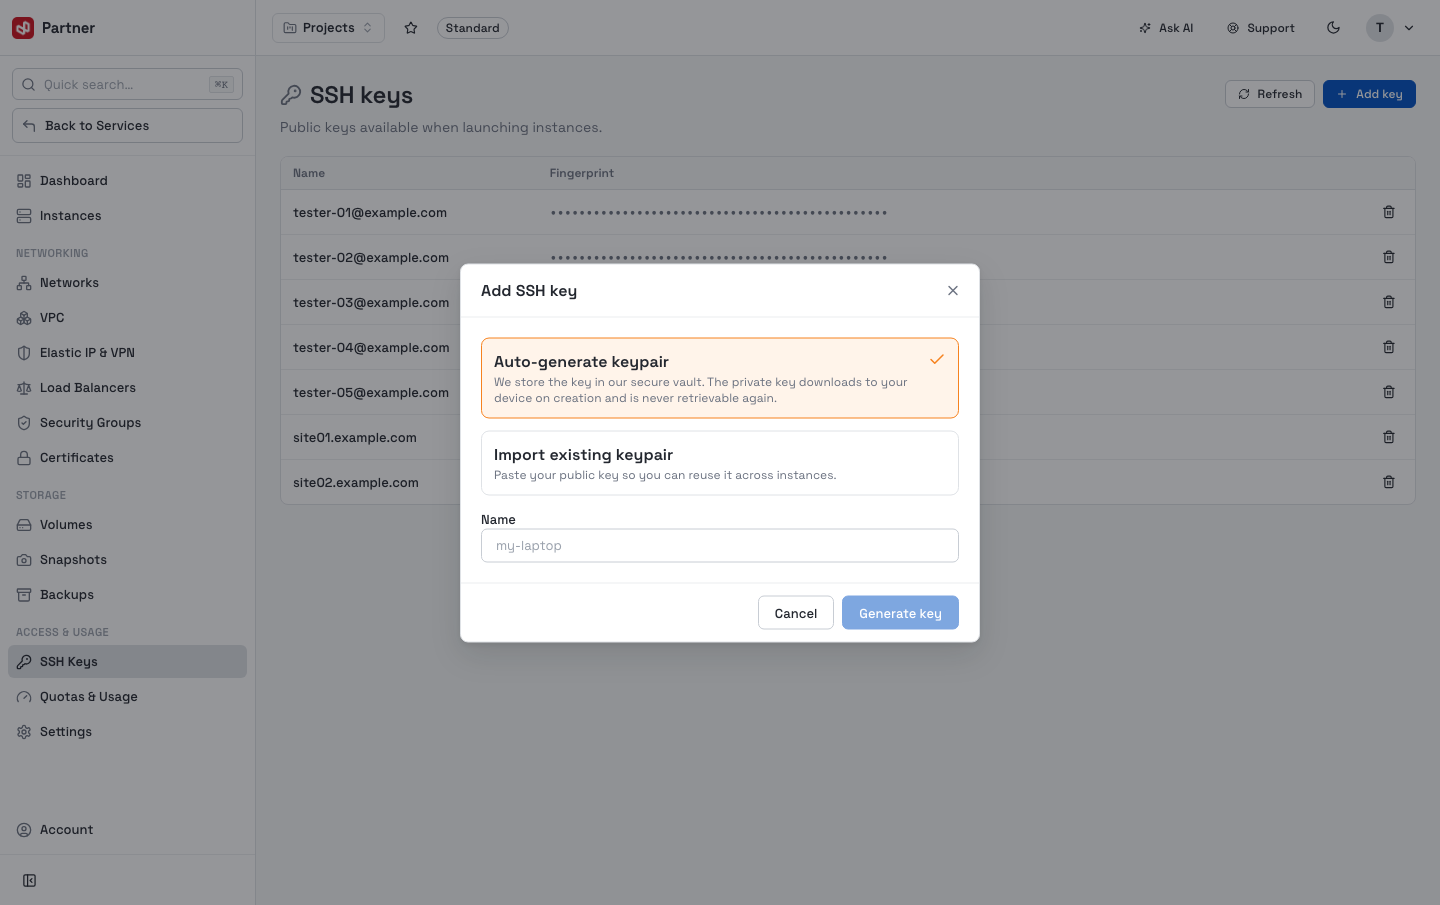The width and height of the screenshot is (1440, 905).
Task: Open the Ask AI assistant
Action: (x=1166, y=28)
